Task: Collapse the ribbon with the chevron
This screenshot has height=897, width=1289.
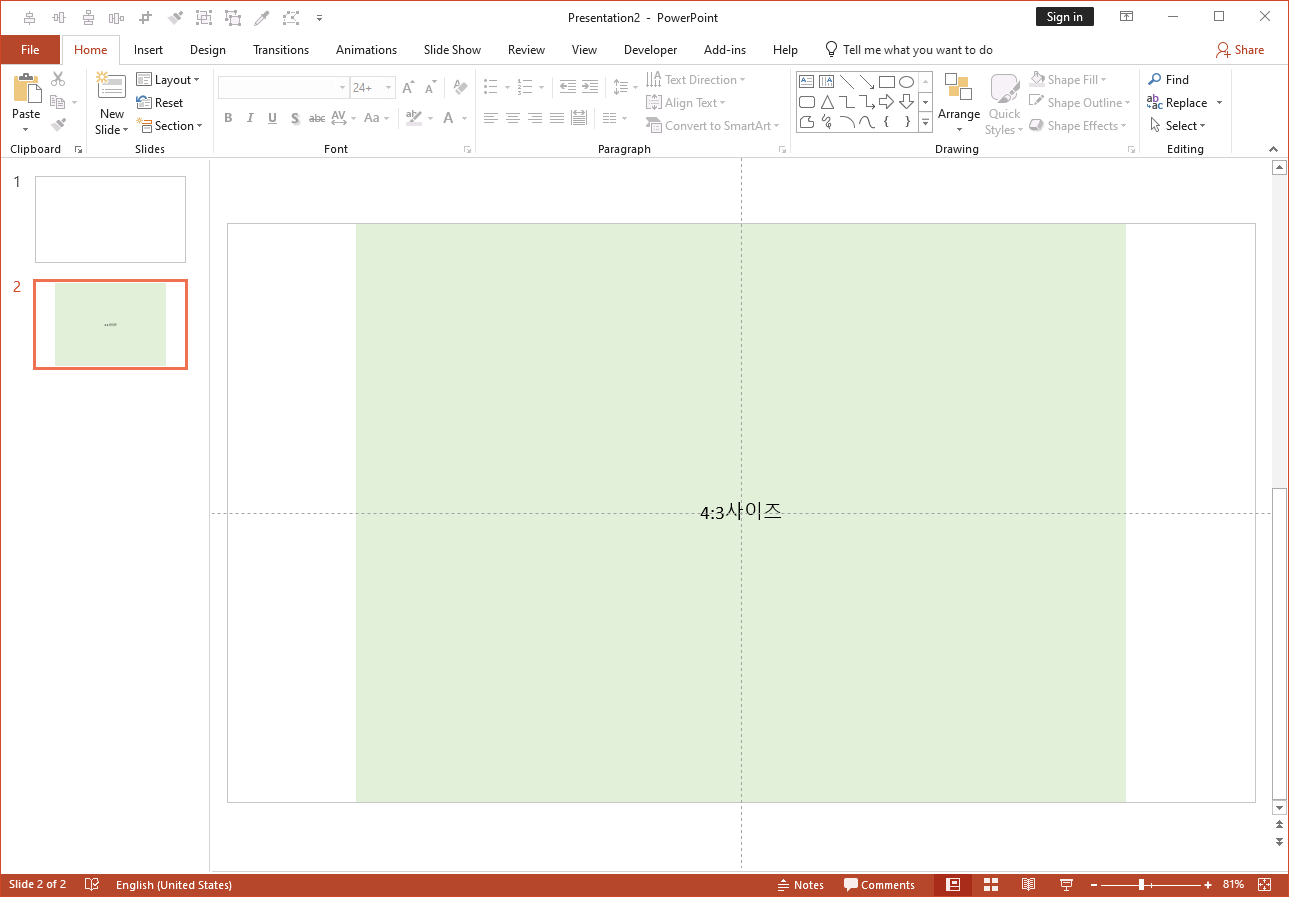Action: point(1273,149)
